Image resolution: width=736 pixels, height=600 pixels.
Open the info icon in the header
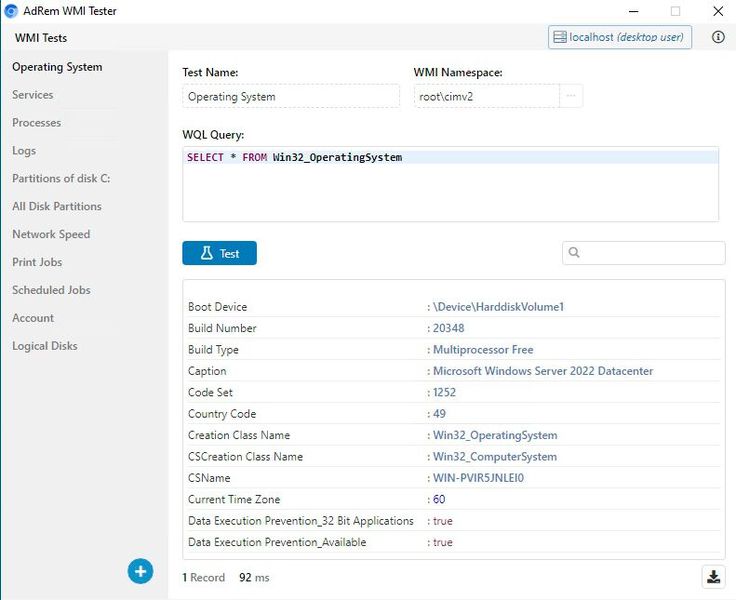coord(717,37)
